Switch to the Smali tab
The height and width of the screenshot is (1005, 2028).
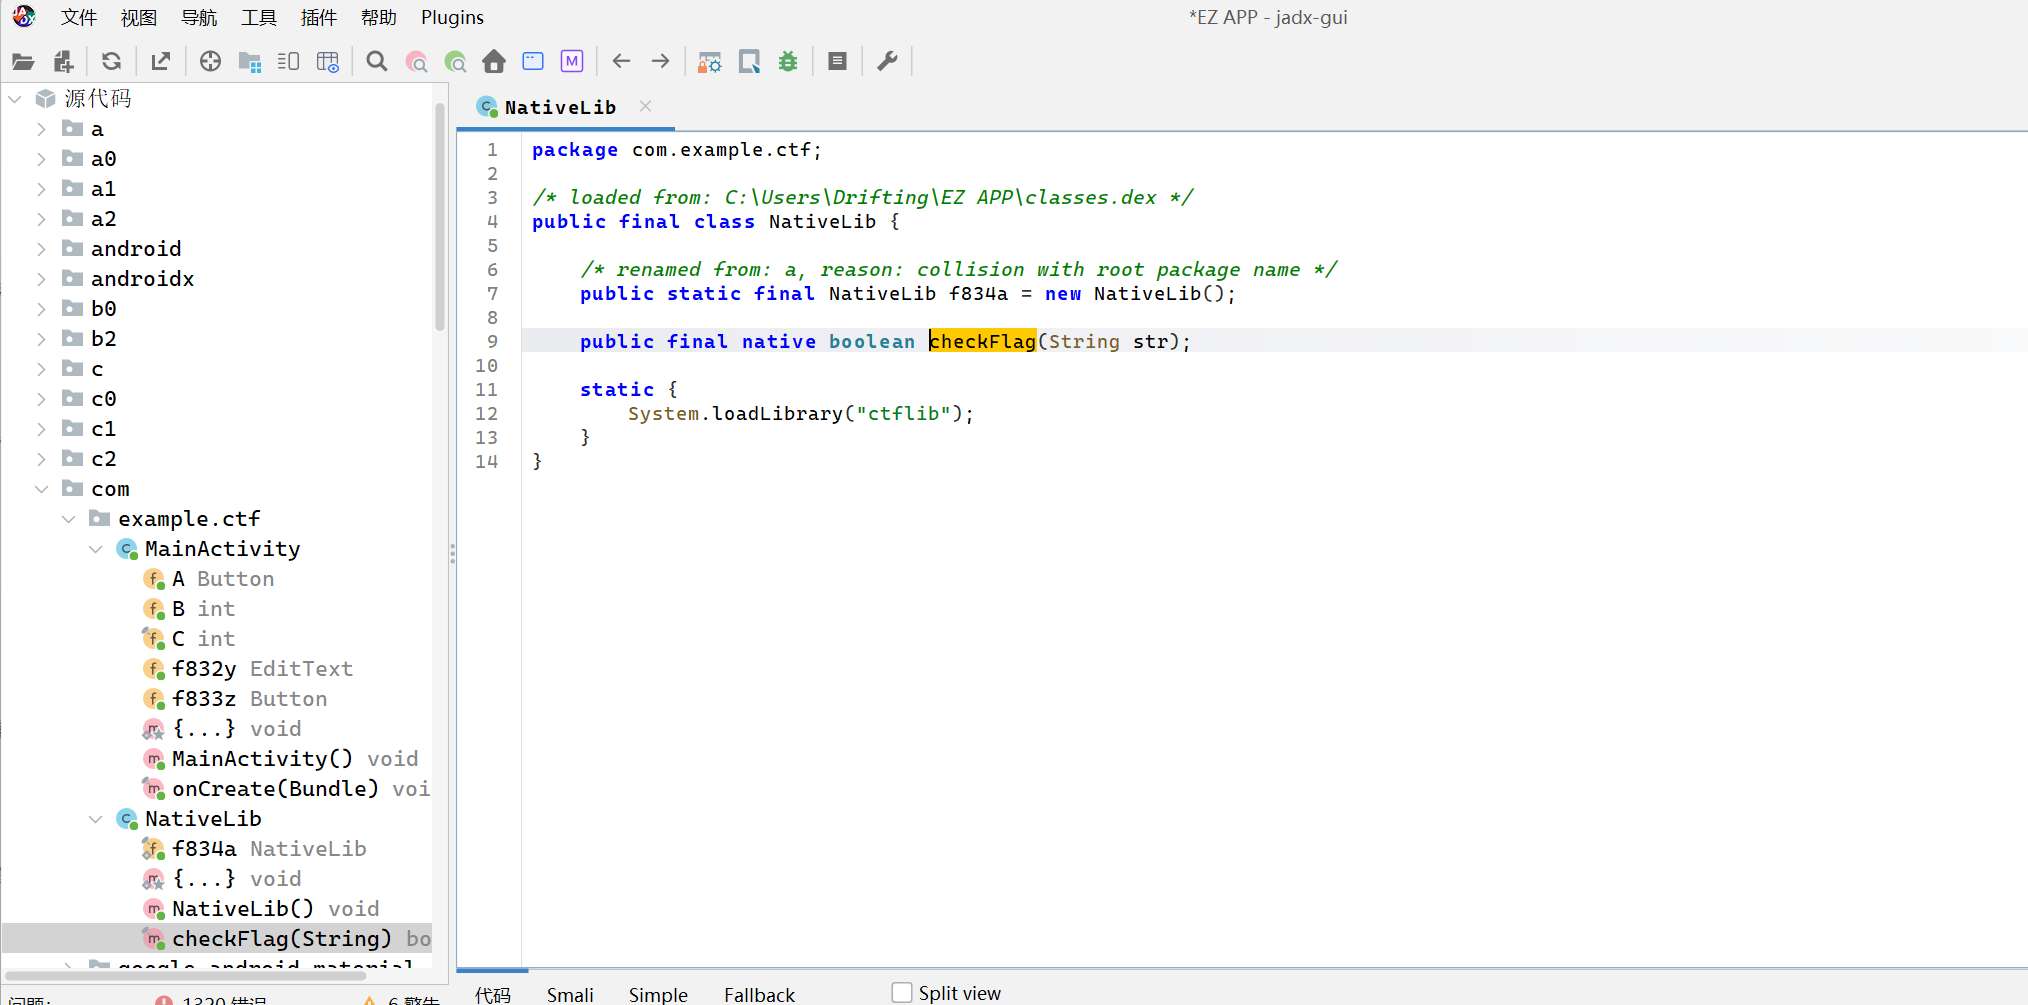click(569, 993)
